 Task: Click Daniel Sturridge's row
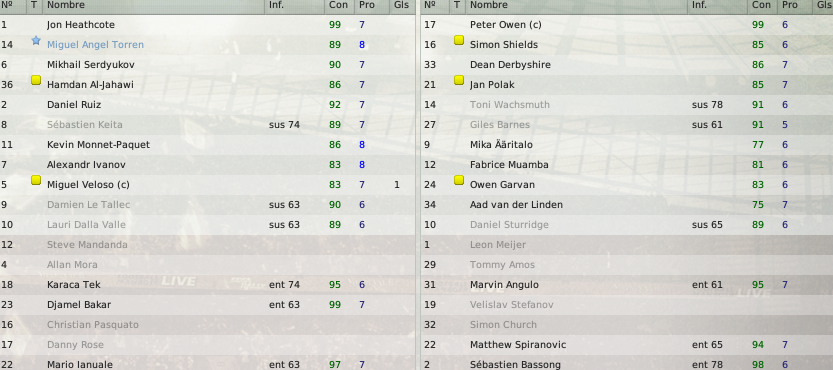click(627, 224)
